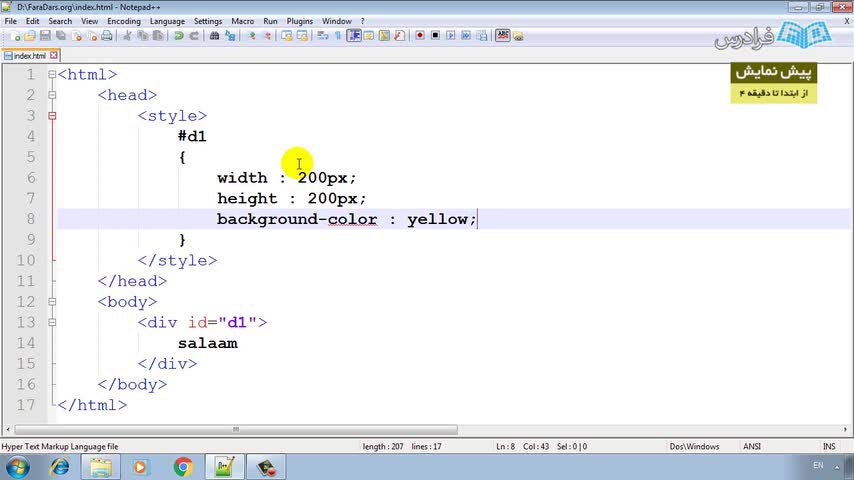This screenshot has height=480, width=854.
Task: Start macro recording with red dot icon
Action: coord(419,36)
